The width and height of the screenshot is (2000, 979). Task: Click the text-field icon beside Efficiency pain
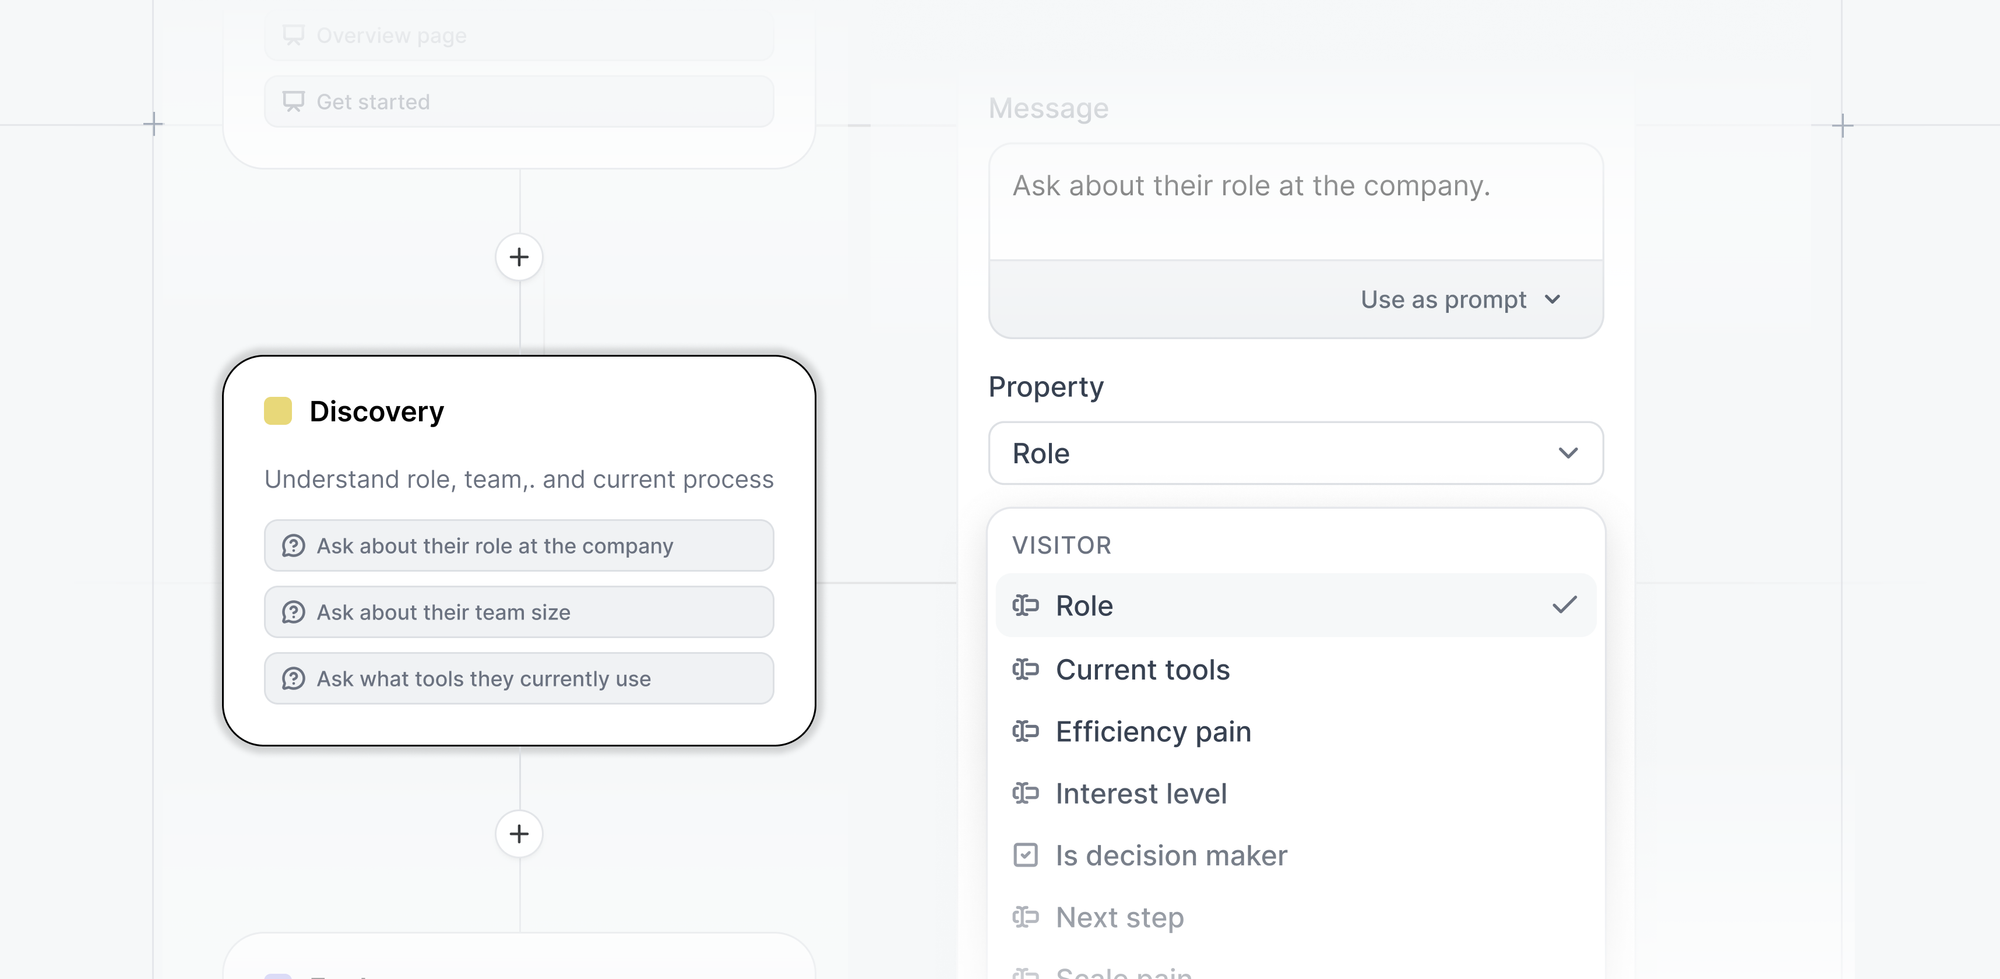pyautogui.click(x=1025, y=731)
